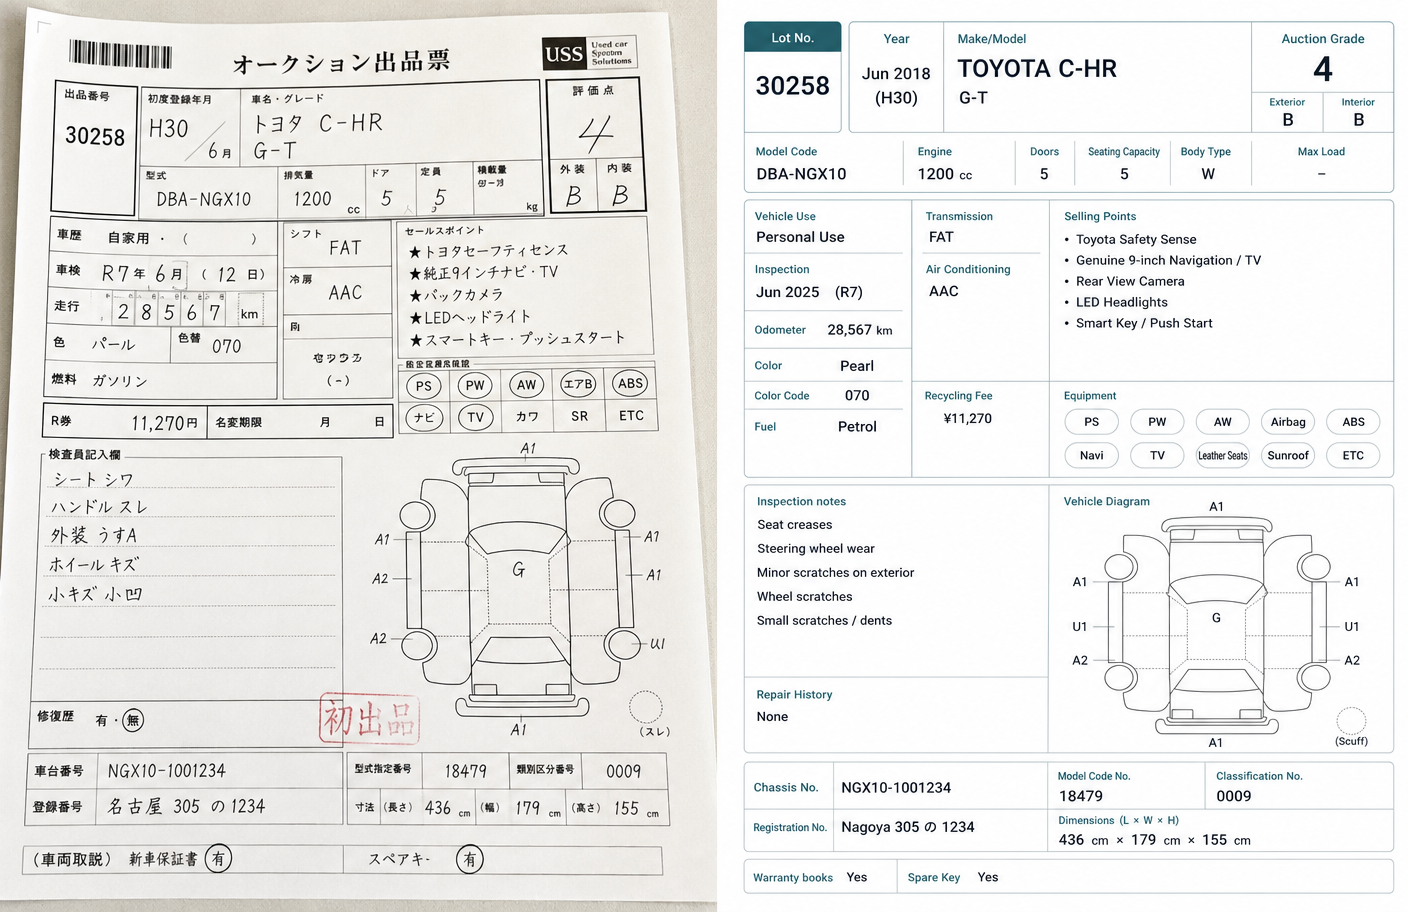Click the Warranty books Yes value
Viewport: 1408px width, 912px height.
click(x=857, y=877)
